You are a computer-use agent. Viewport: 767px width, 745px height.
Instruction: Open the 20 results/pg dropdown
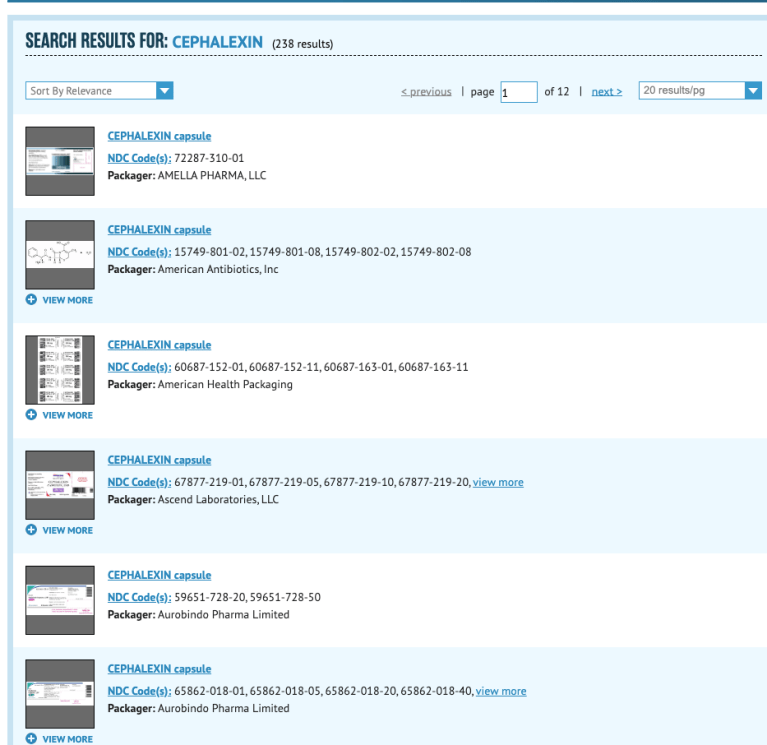click(x=700, y=91)
